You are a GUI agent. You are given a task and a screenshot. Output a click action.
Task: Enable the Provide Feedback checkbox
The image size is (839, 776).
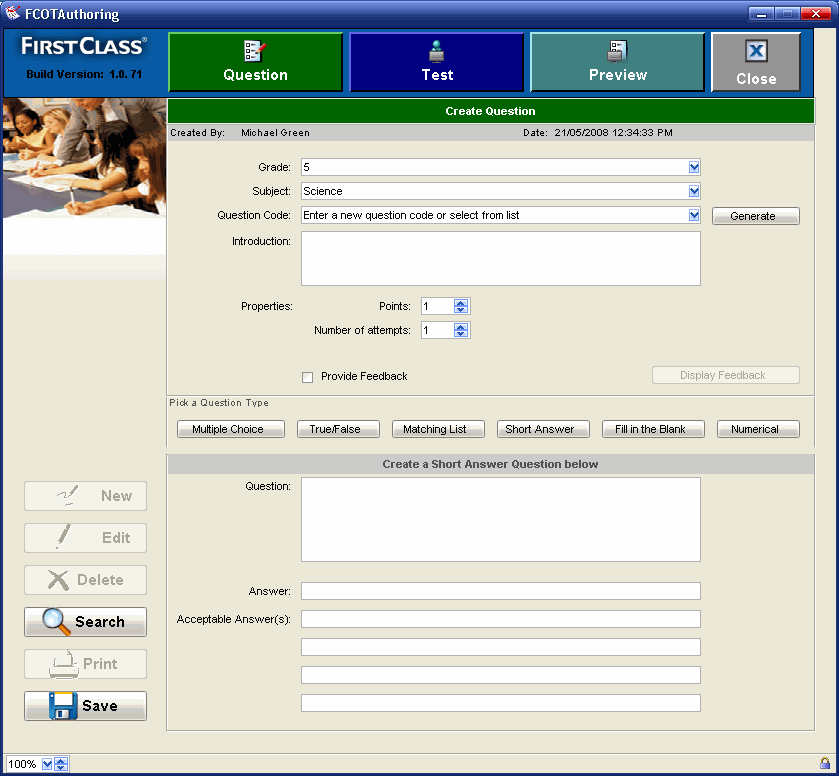point(308,377)
